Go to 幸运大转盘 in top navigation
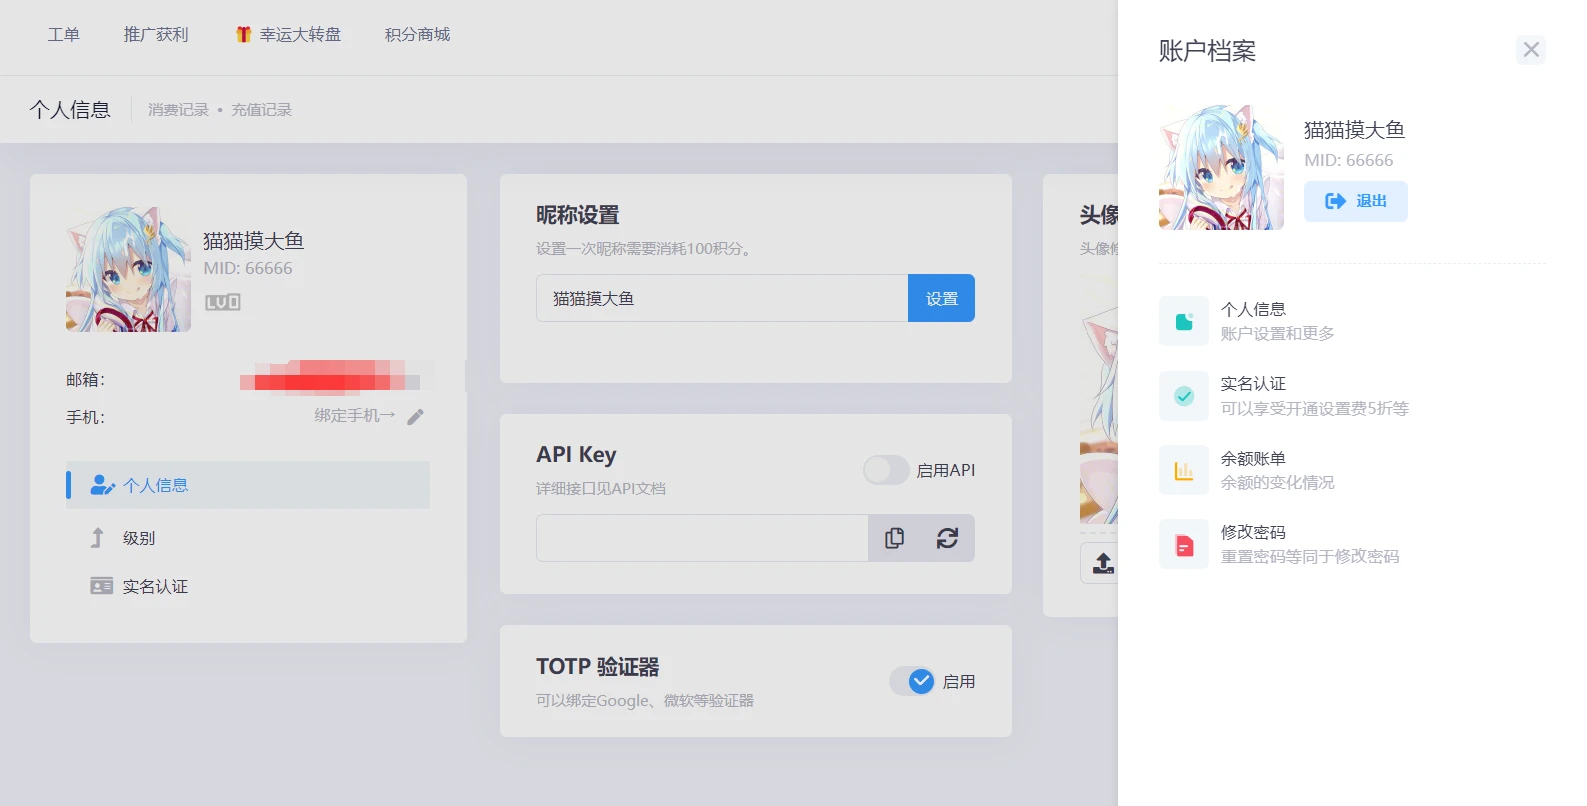The image size is (1587, 806). pyautogui.click(x=288, y=35)
